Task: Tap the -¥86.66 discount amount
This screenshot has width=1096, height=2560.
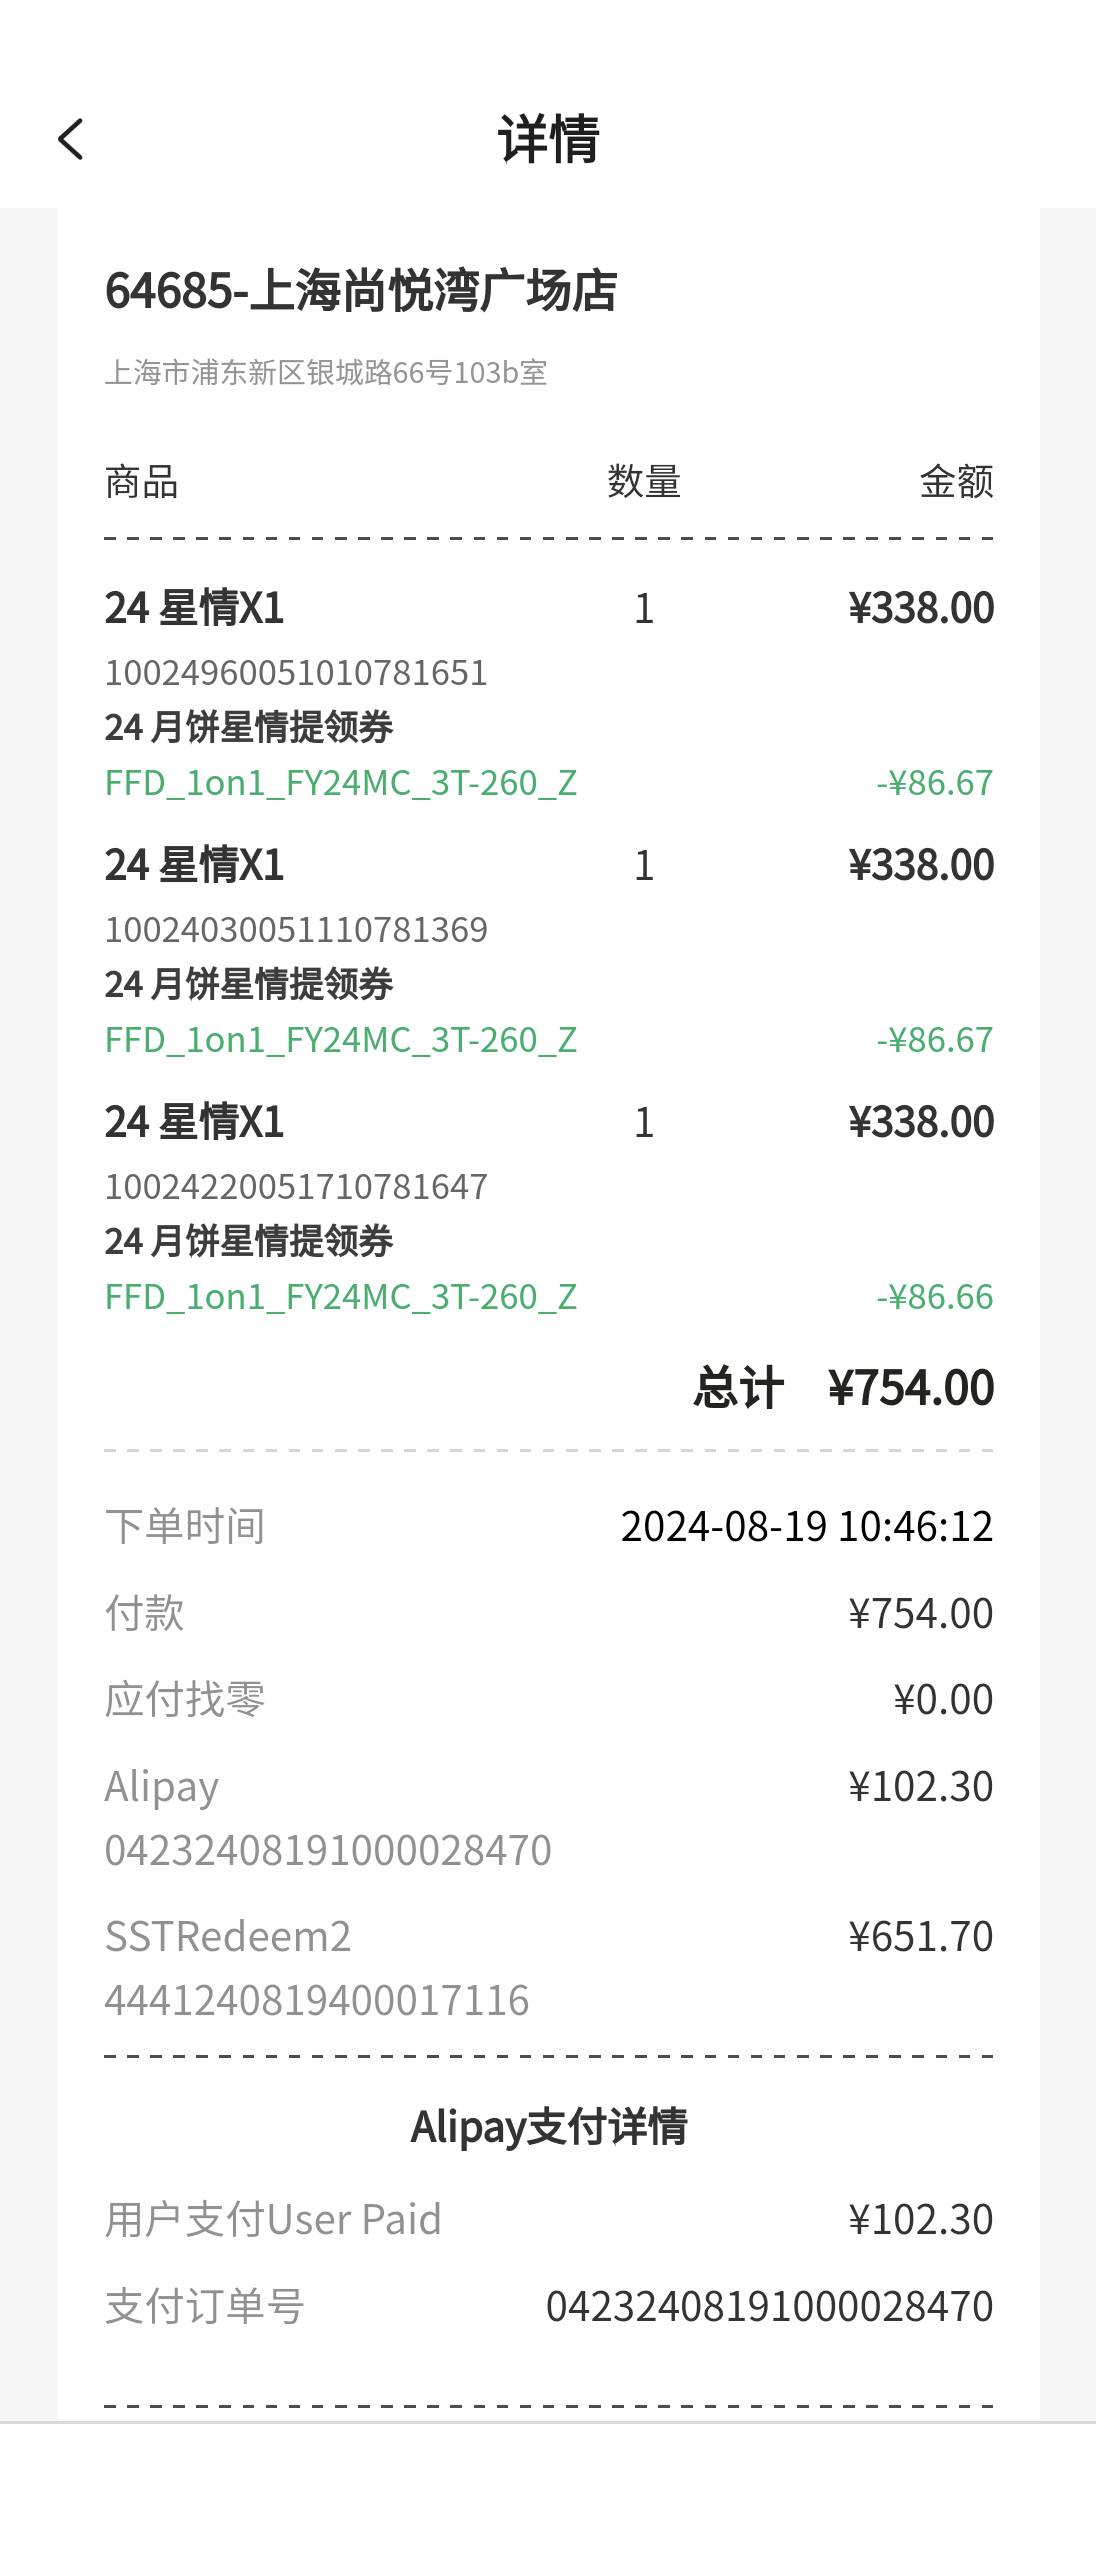Action: click(x=935, y=1297)
